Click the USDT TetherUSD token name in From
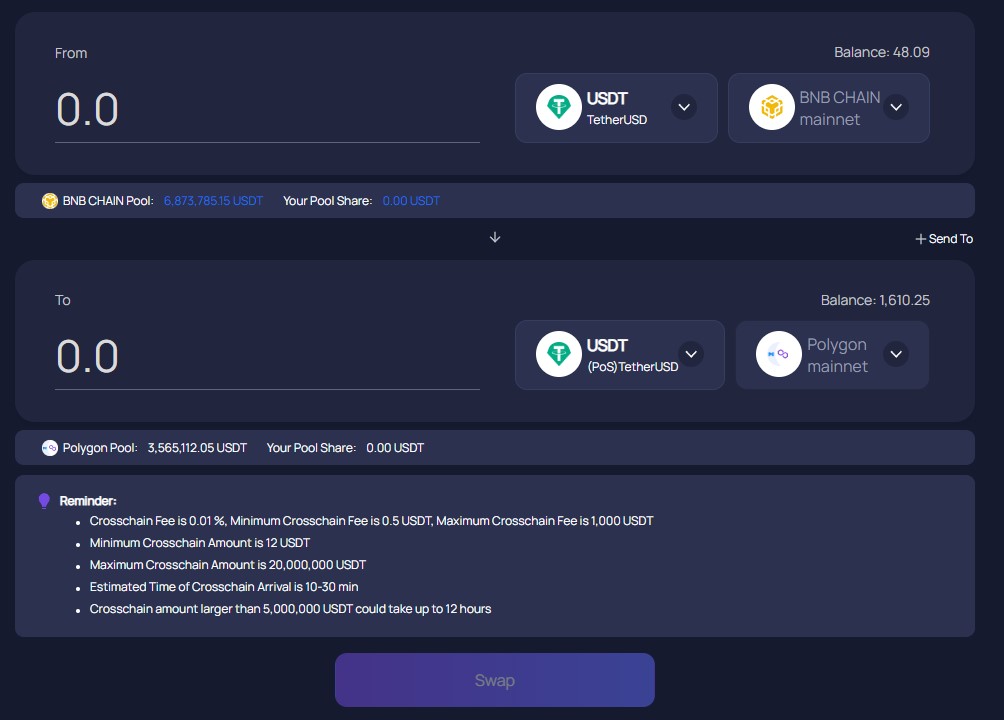The image size is (1004, 720). tap(617, 108)
